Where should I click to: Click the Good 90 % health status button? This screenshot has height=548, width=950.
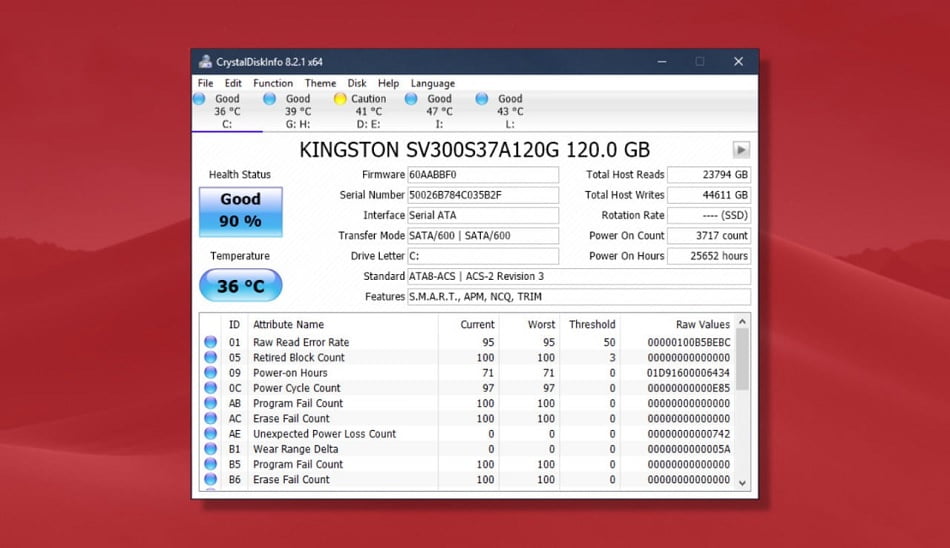click(x=241, y=212)
